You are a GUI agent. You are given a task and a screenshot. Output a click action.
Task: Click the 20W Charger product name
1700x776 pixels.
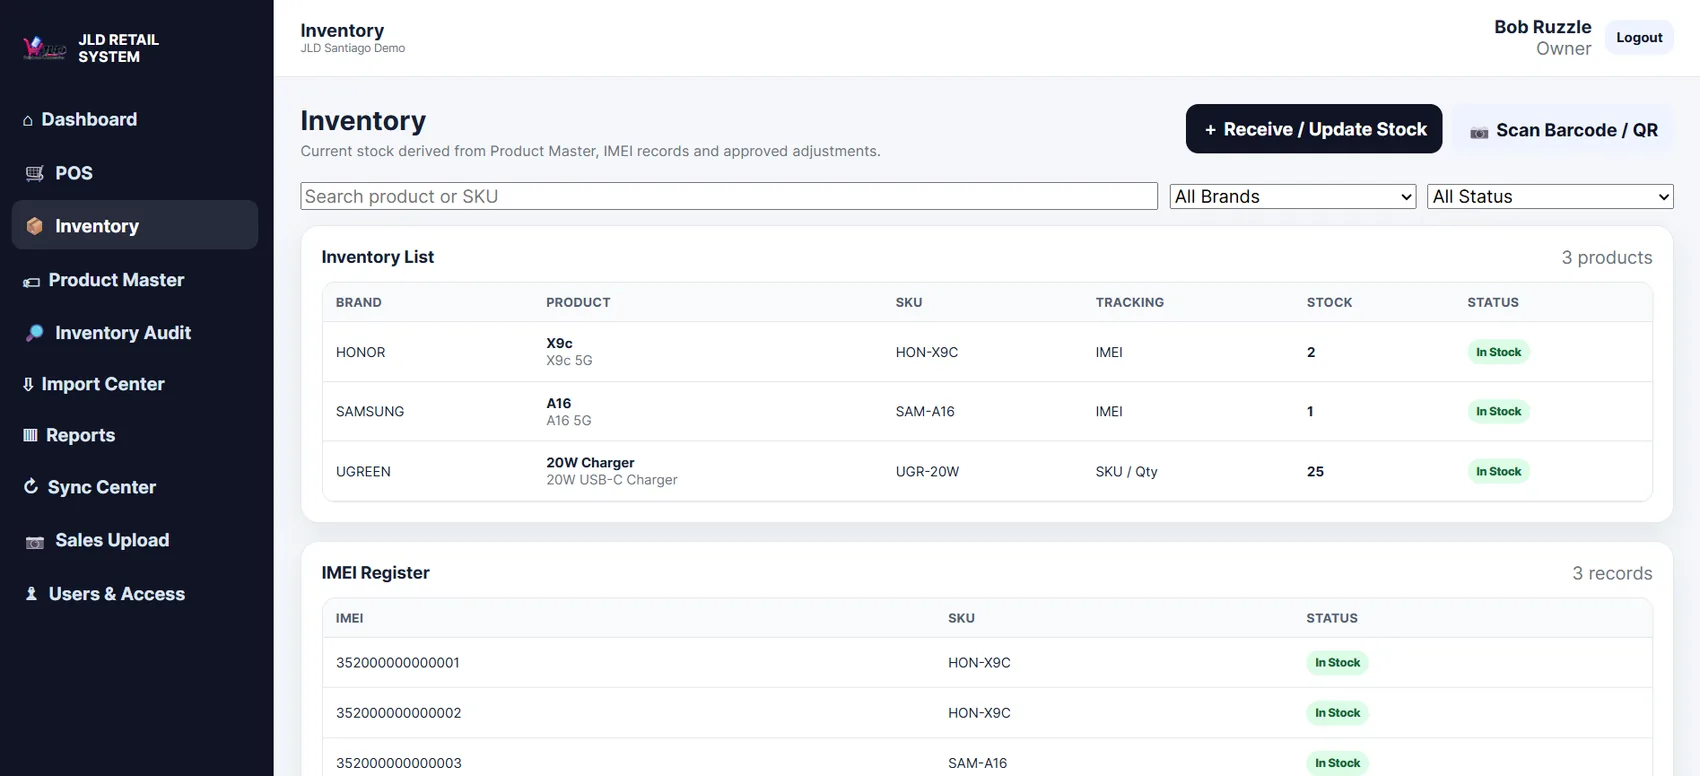590,462
